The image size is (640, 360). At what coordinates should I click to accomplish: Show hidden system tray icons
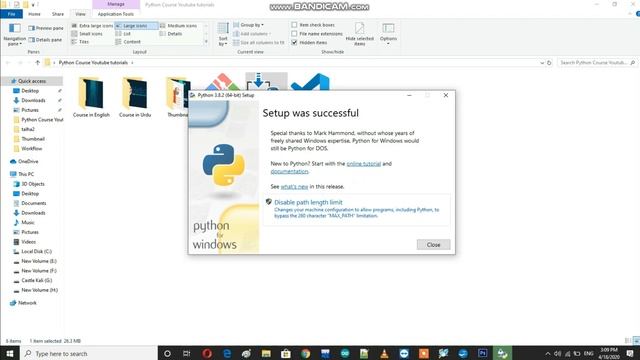pos(548,353)
